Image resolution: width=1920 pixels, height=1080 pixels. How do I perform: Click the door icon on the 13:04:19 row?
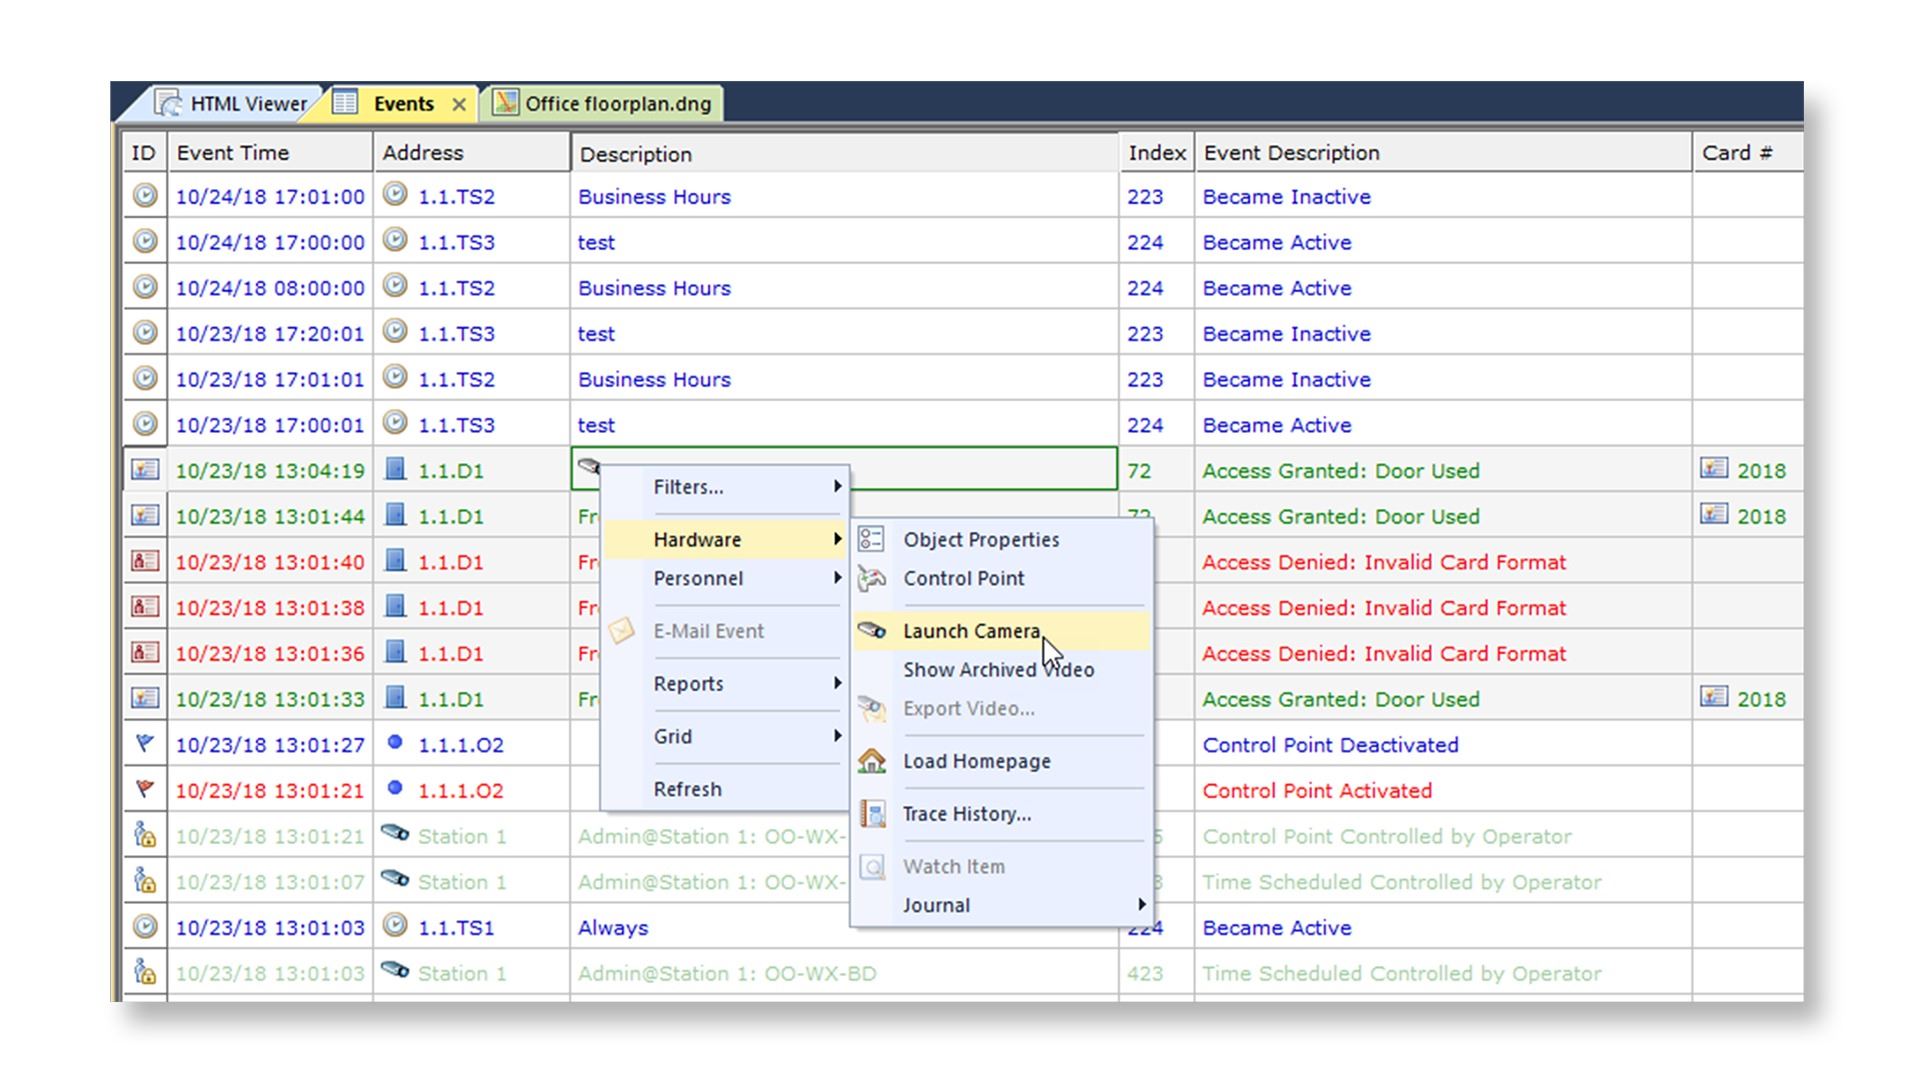[396, 470]
